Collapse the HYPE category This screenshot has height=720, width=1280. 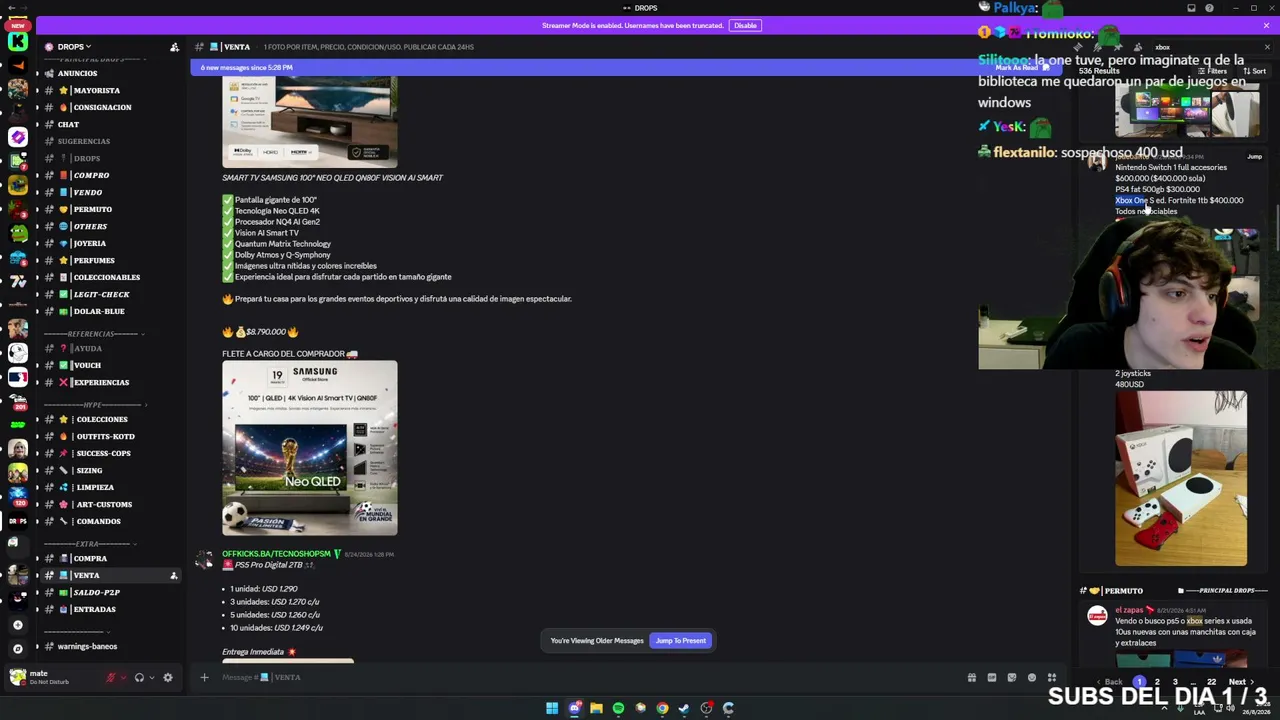click(x=95, y=404)
